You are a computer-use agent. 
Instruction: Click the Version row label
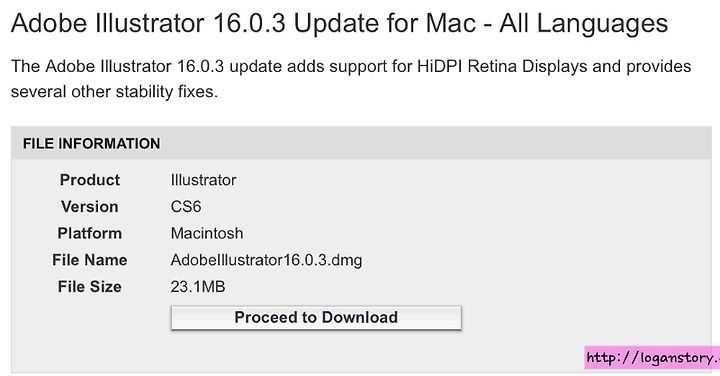[90, 207]
